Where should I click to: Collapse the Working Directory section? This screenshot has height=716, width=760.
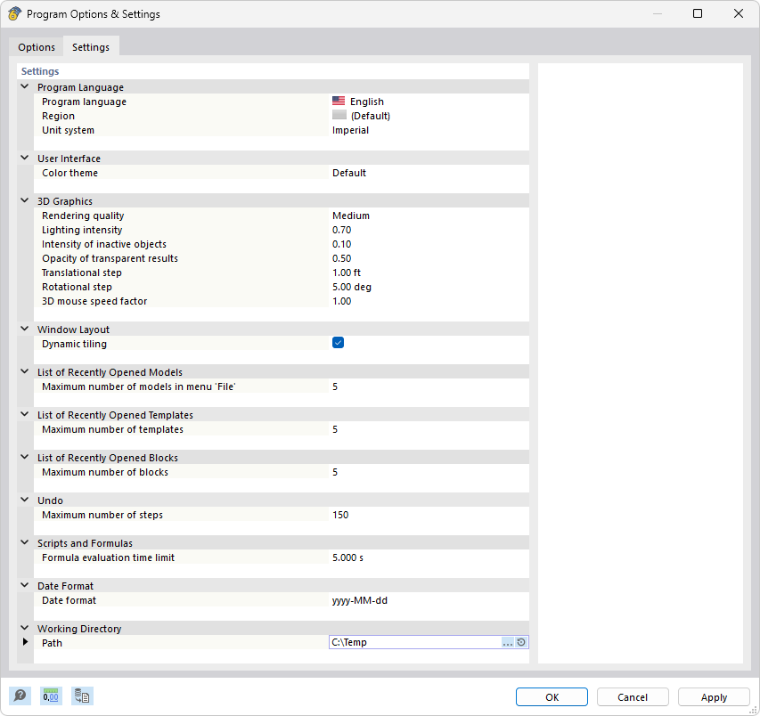tap(25, 628)
